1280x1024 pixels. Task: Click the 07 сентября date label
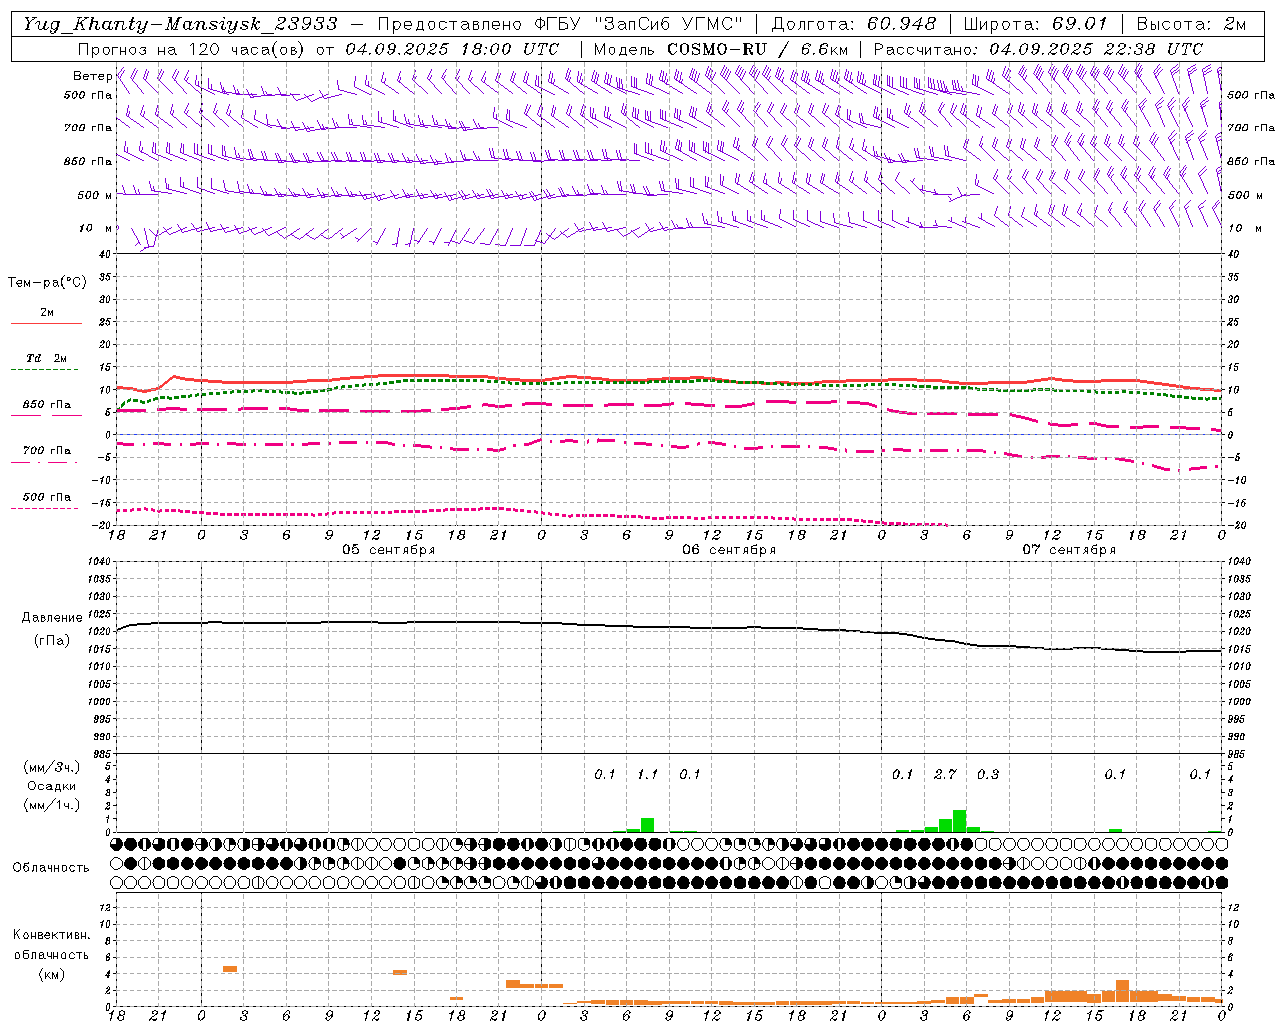coord(1069,550)
